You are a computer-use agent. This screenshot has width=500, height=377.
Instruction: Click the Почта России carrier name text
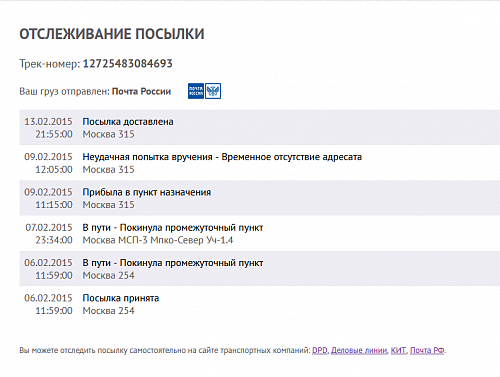(141, 91)
